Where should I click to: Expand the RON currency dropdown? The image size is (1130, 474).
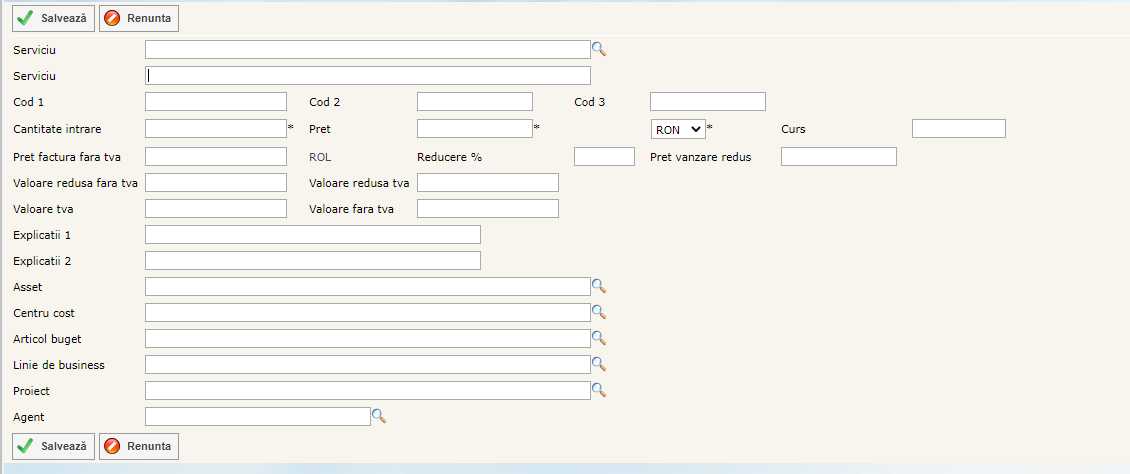click(678, 128)
